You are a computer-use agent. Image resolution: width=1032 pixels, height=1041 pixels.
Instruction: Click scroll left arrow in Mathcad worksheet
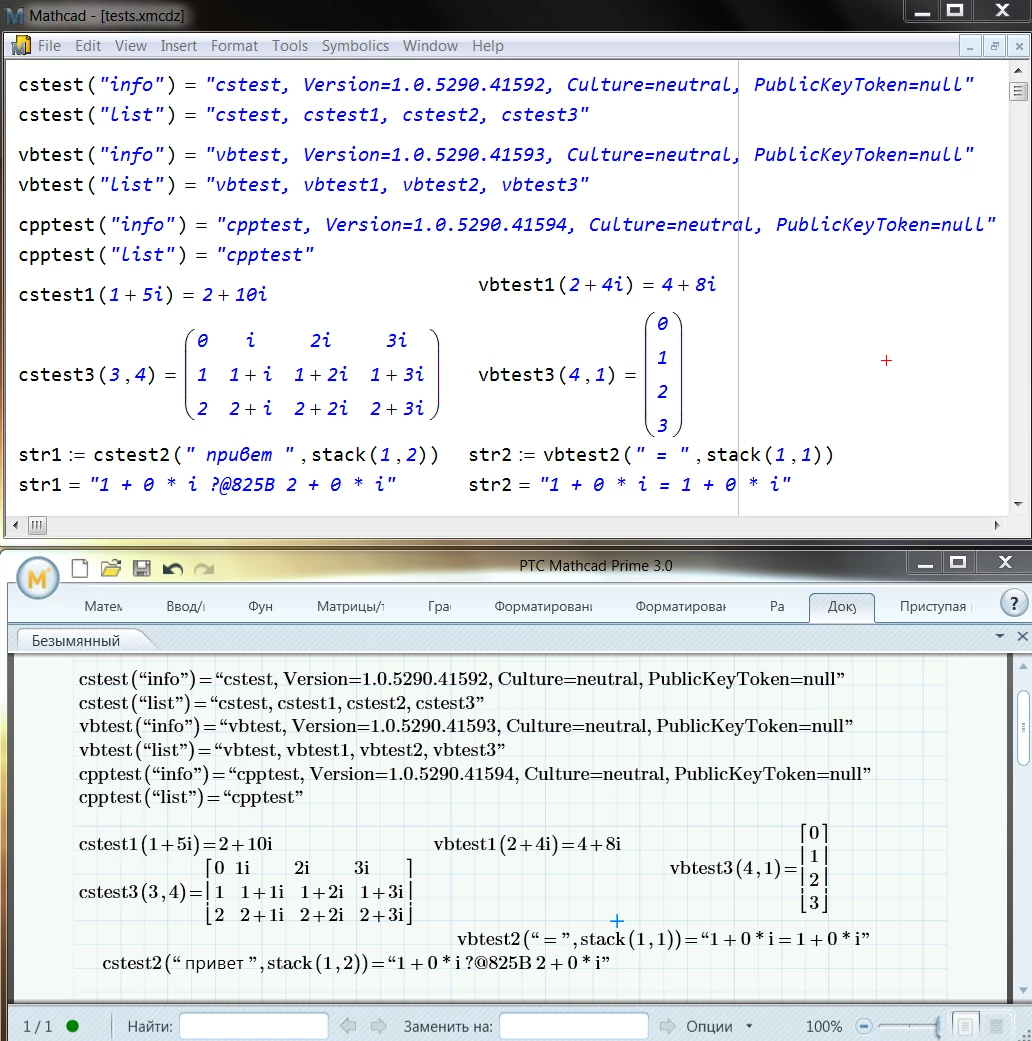tap(15, 525)
